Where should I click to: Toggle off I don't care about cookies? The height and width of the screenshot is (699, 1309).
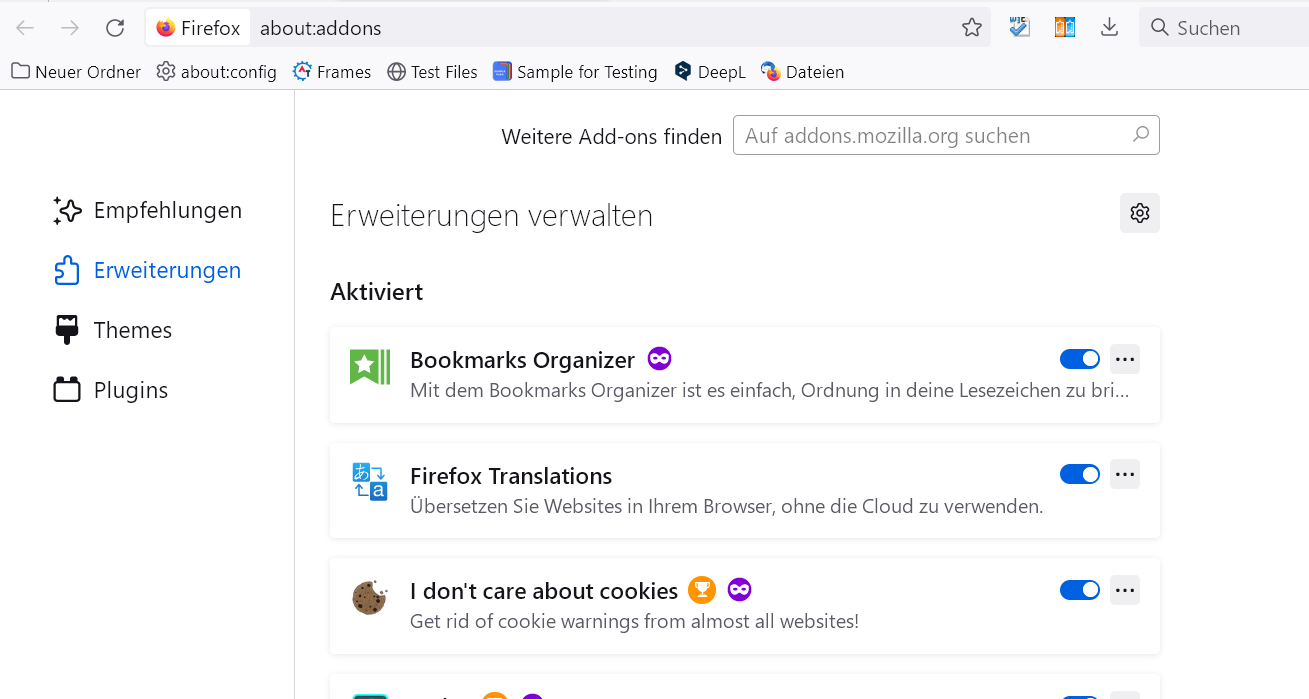click(x=1079, y=590)
